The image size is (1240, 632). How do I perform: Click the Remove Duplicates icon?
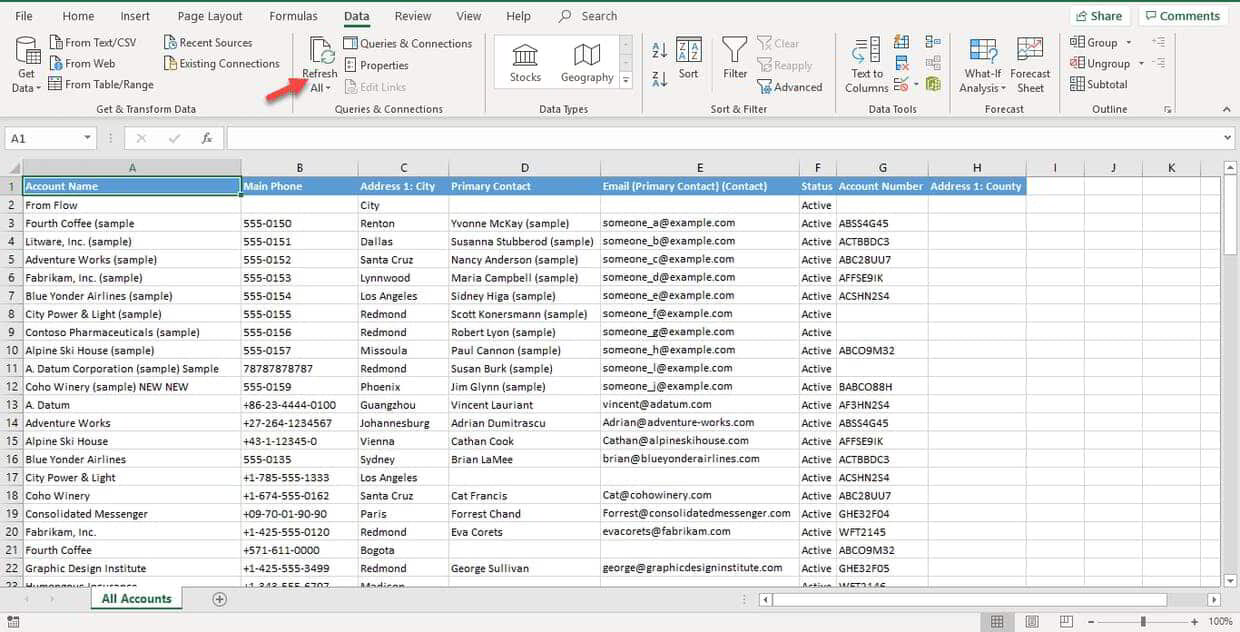(x=901, y=62)
